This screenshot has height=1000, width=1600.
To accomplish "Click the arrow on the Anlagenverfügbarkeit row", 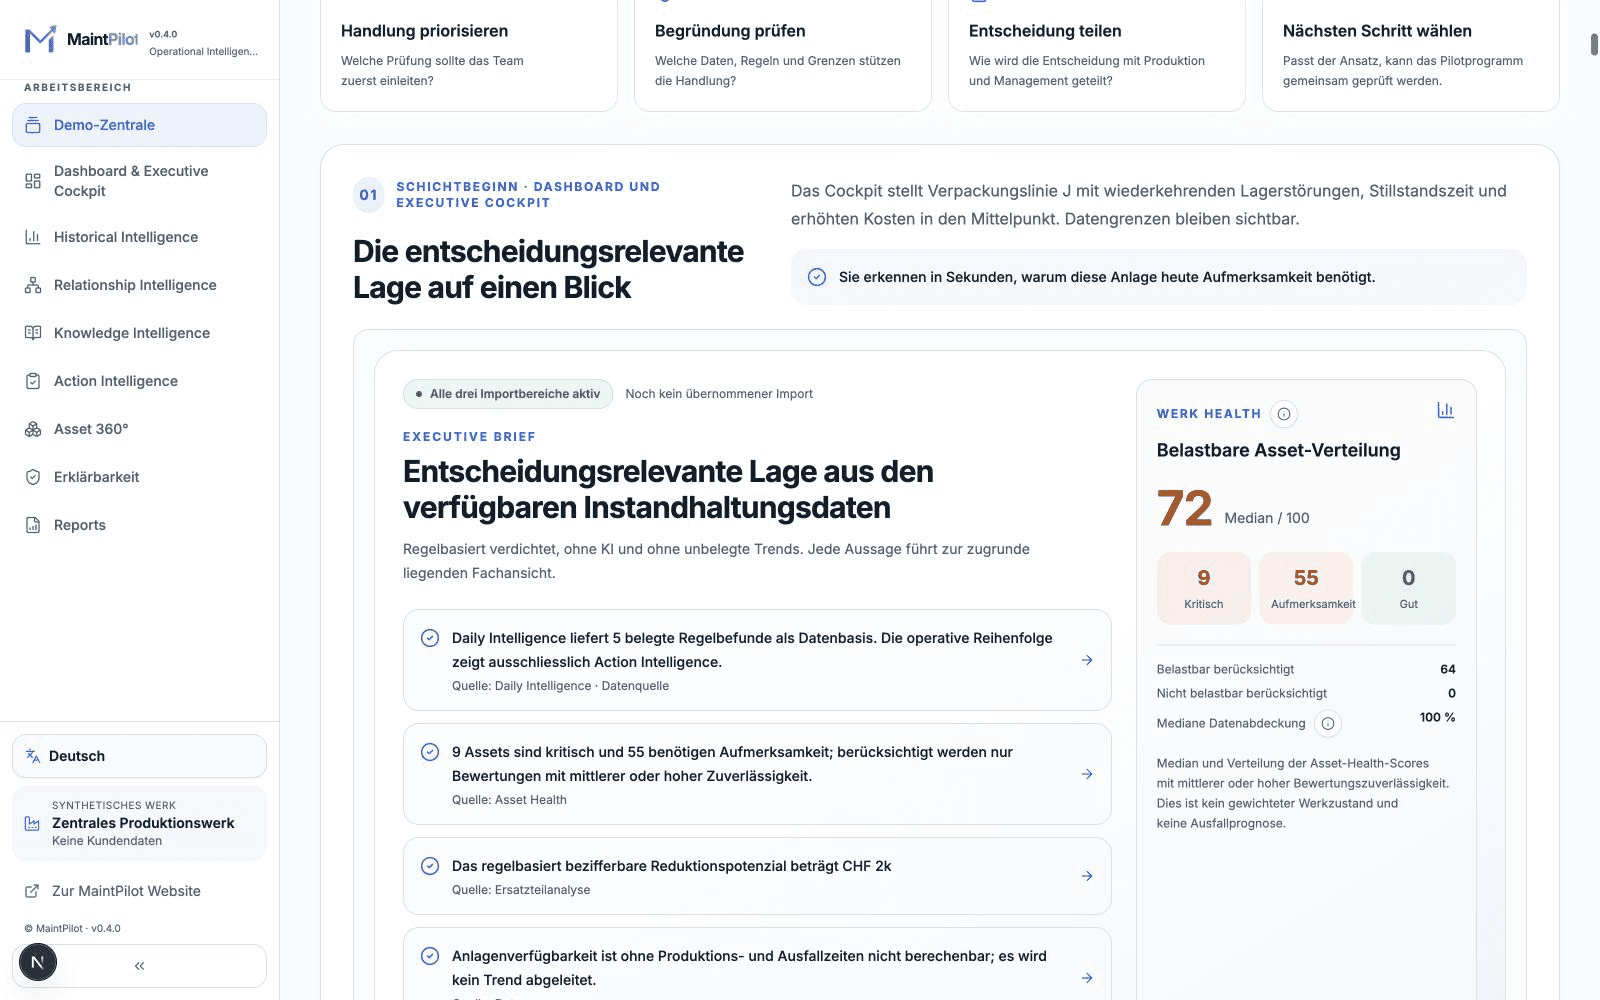I will point(1087,978).
